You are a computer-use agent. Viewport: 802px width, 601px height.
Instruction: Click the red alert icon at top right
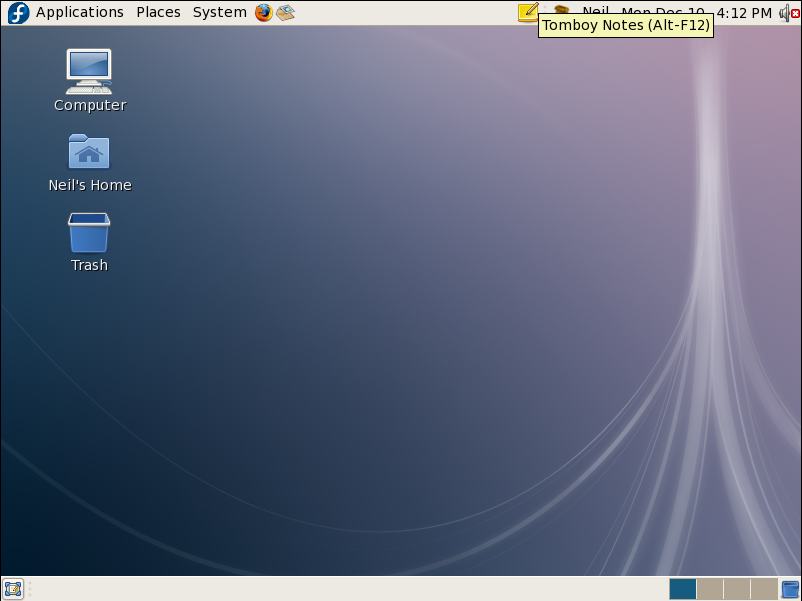click(796, 12)
